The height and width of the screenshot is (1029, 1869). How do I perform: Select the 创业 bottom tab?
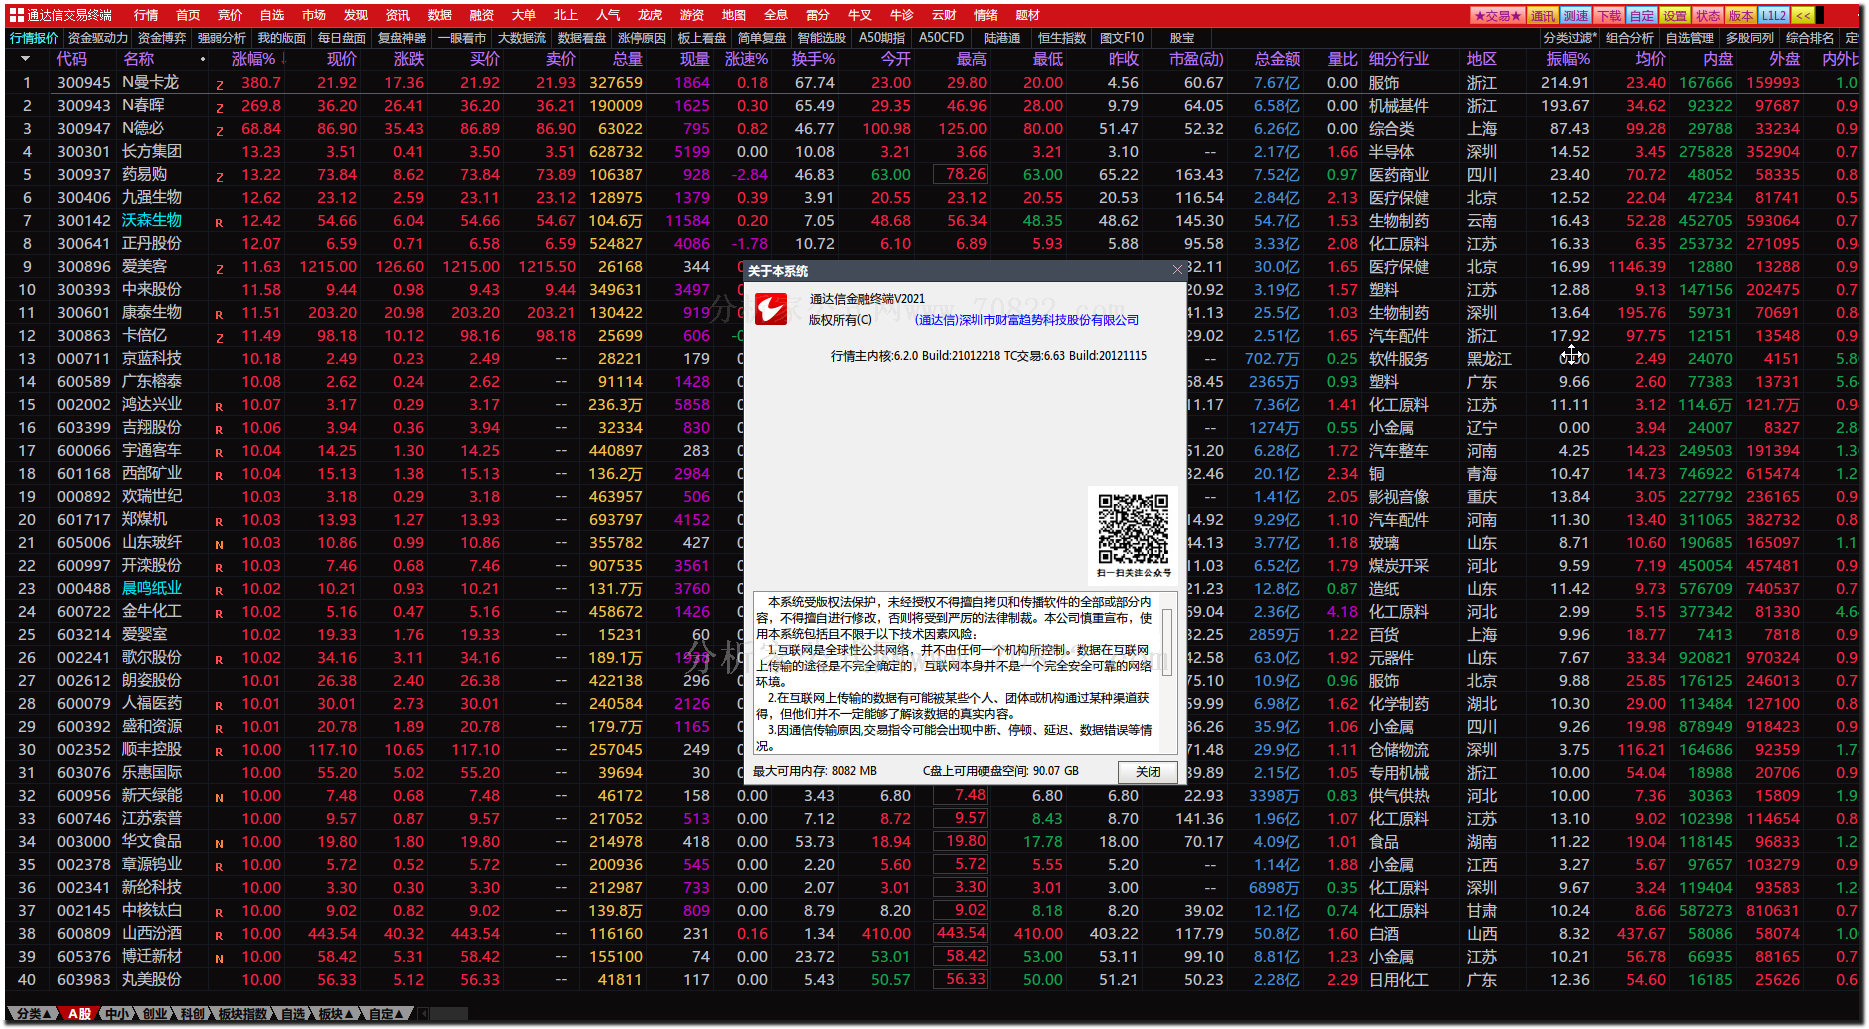[155, 1014]
